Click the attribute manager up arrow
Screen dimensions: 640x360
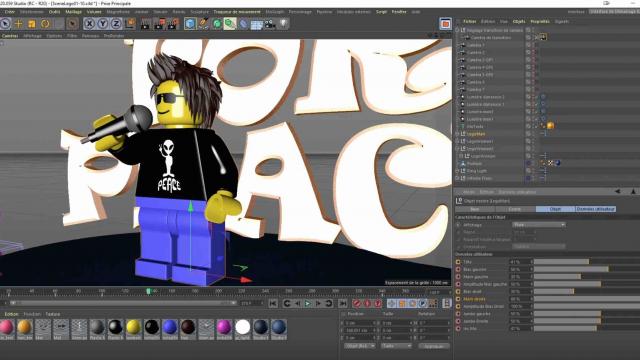pyautogui.click(x=633, y=191)
